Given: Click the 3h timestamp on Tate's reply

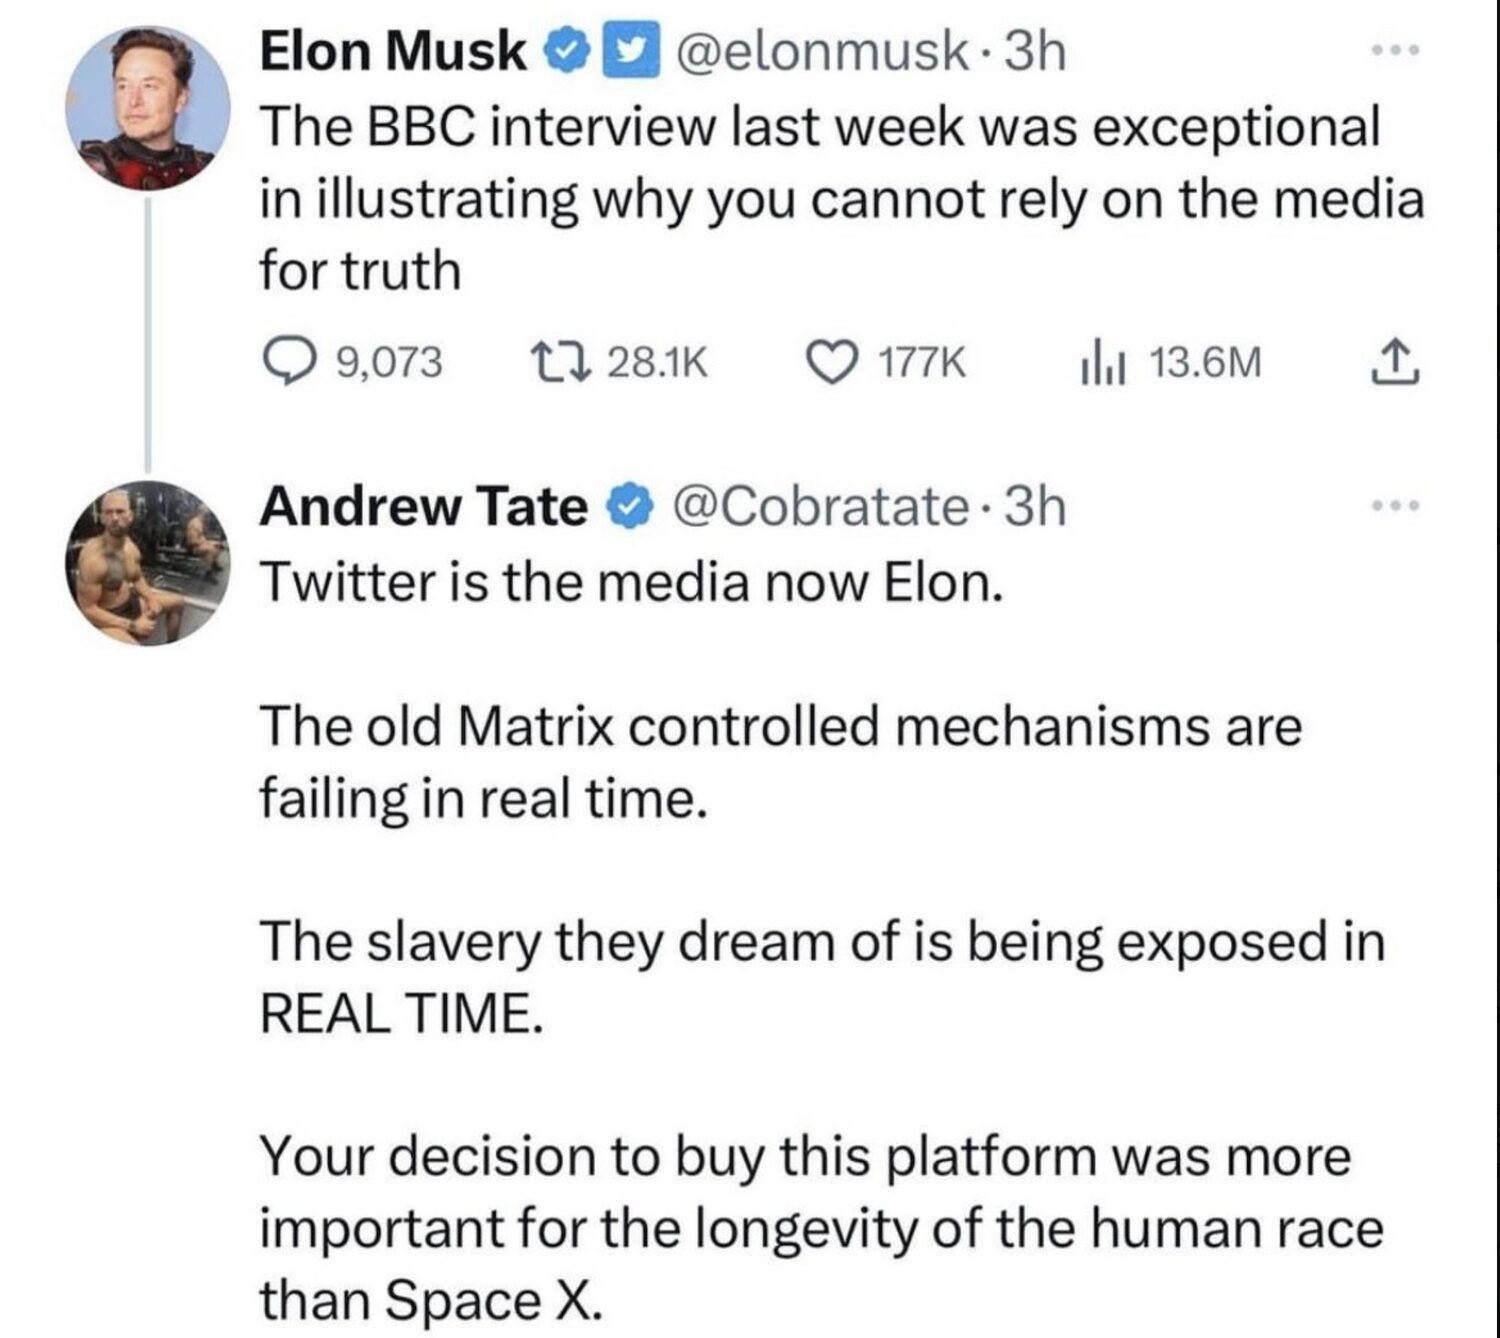Looking at the screenshot, I should tap(1035, 506).
